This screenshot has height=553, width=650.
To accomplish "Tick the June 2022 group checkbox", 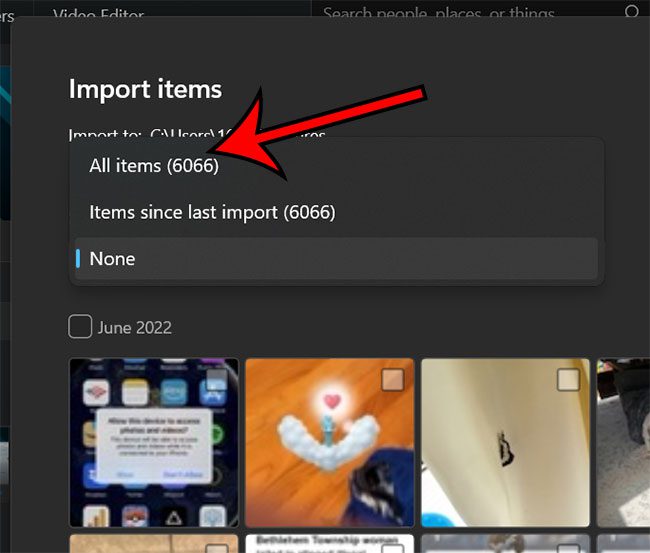I will (x=80, y=327).
